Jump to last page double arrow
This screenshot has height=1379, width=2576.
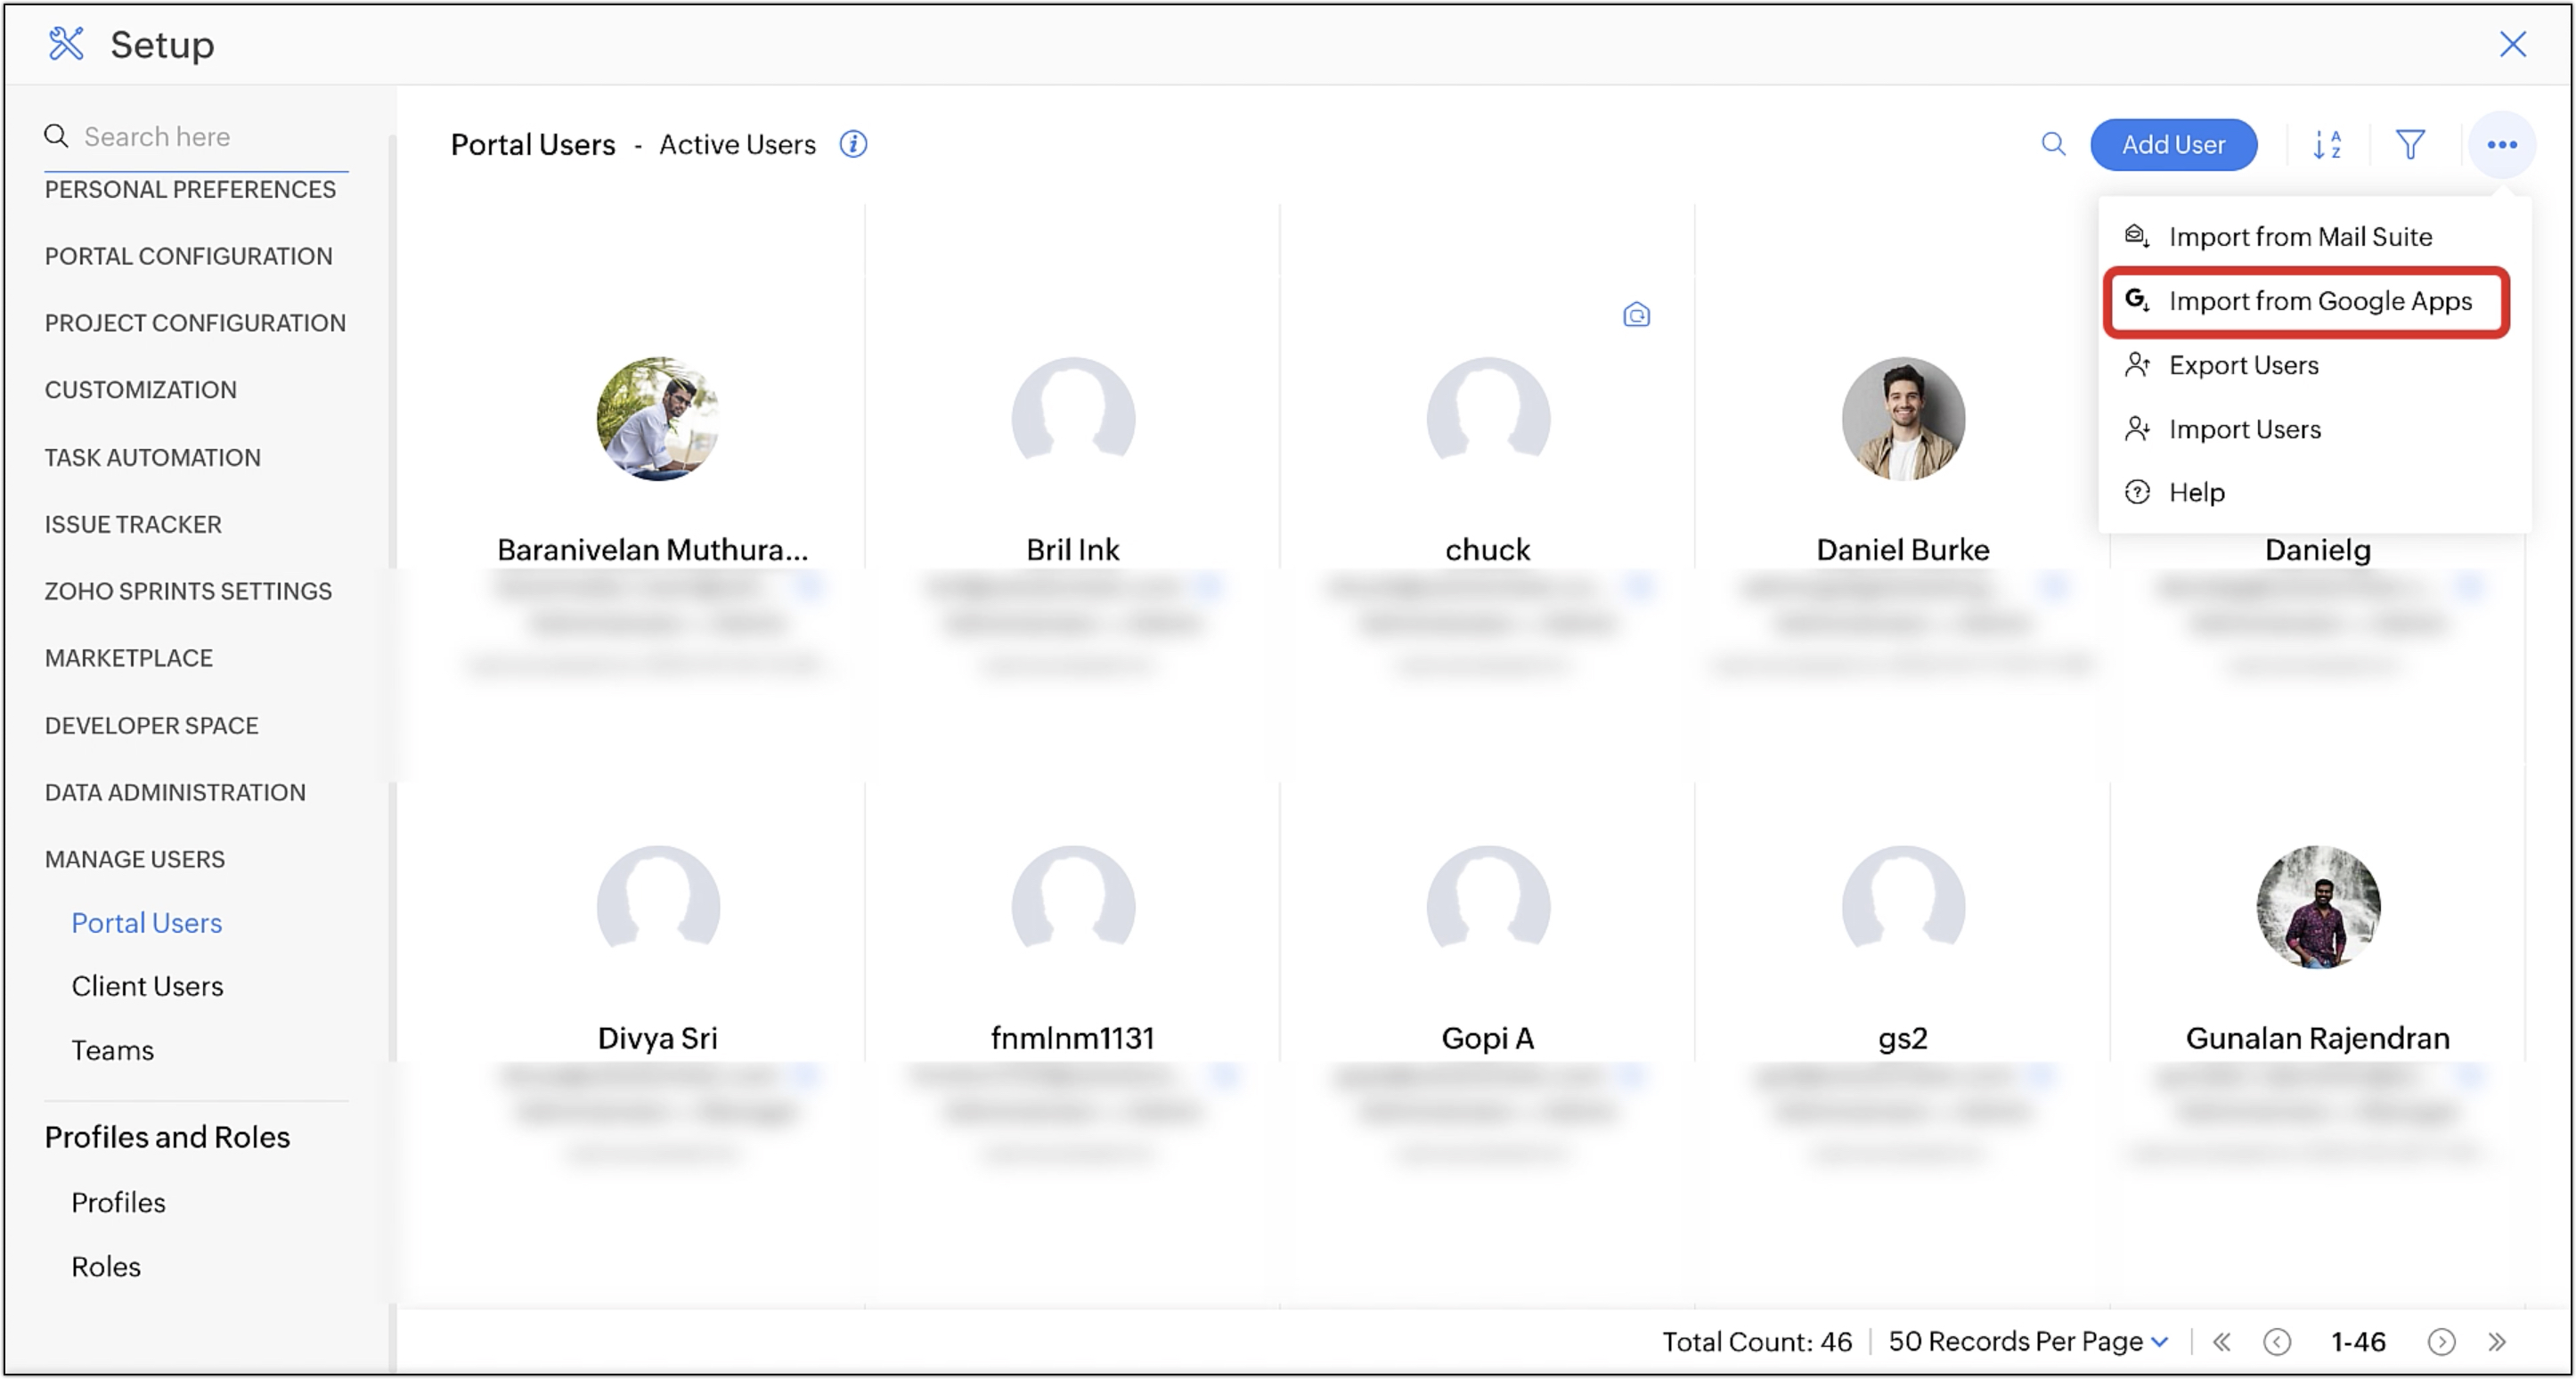click(2497, 1341)
